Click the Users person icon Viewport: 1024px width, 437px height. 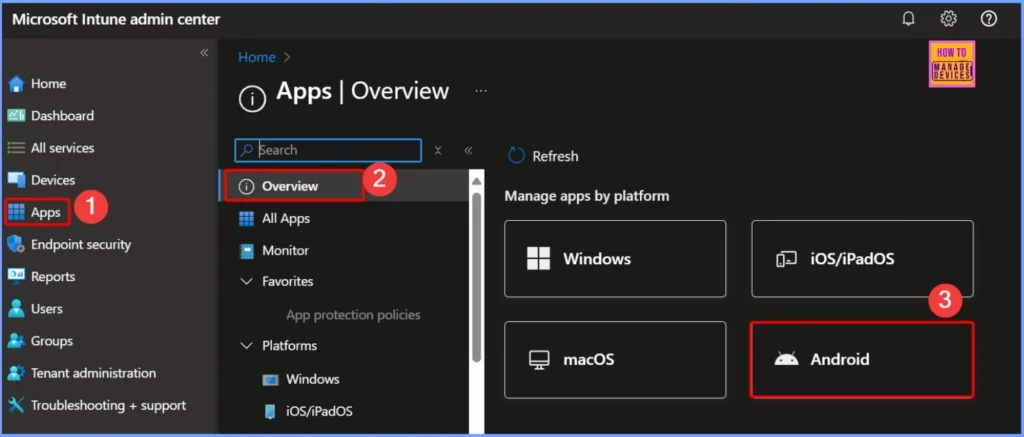click(16, 308)
